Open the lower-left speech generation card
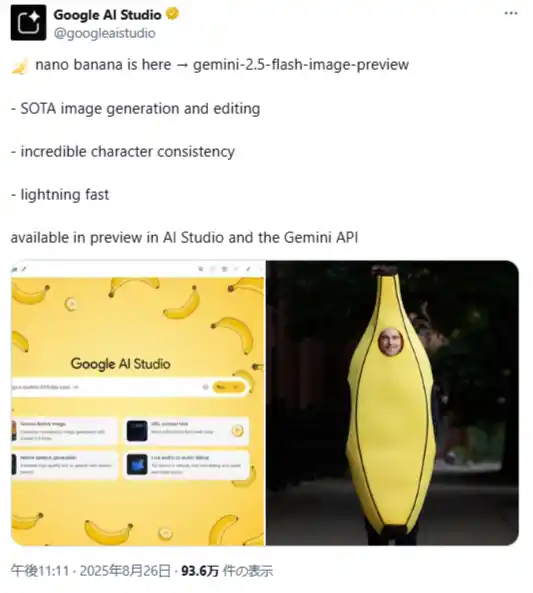 tap(64, 465)
